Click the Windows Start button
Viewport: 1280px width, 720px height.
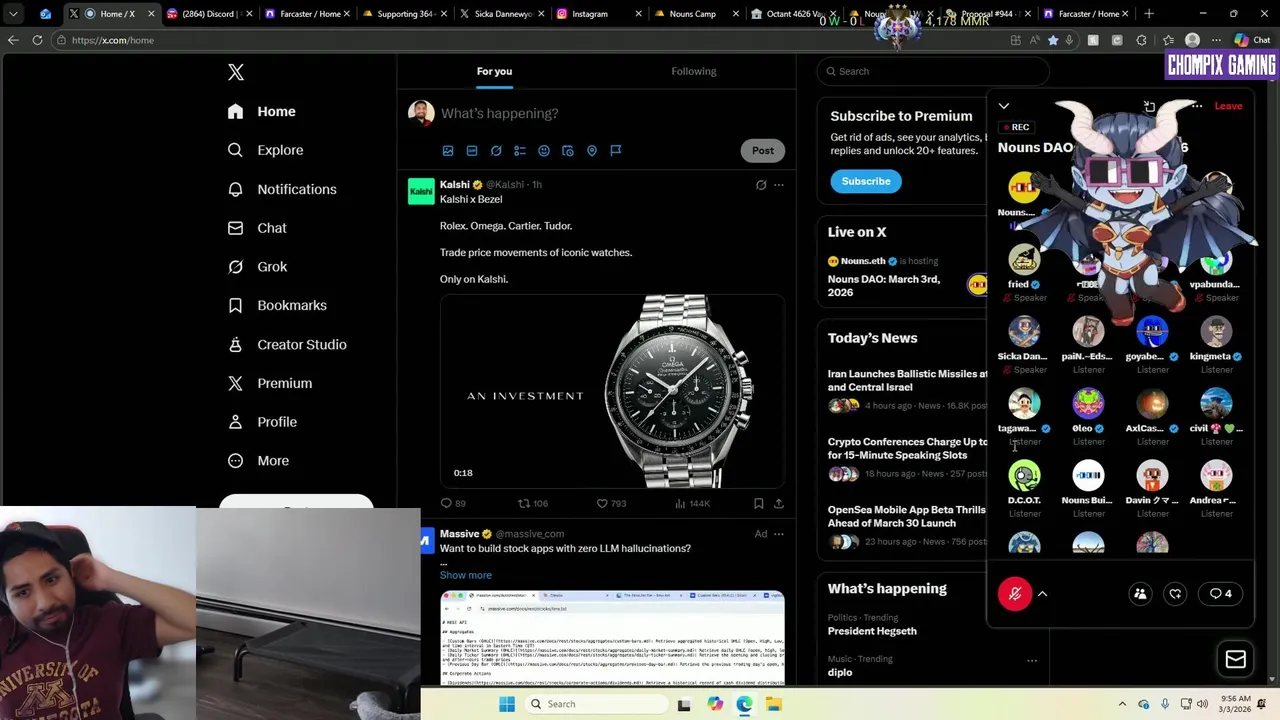click(507, 704)
